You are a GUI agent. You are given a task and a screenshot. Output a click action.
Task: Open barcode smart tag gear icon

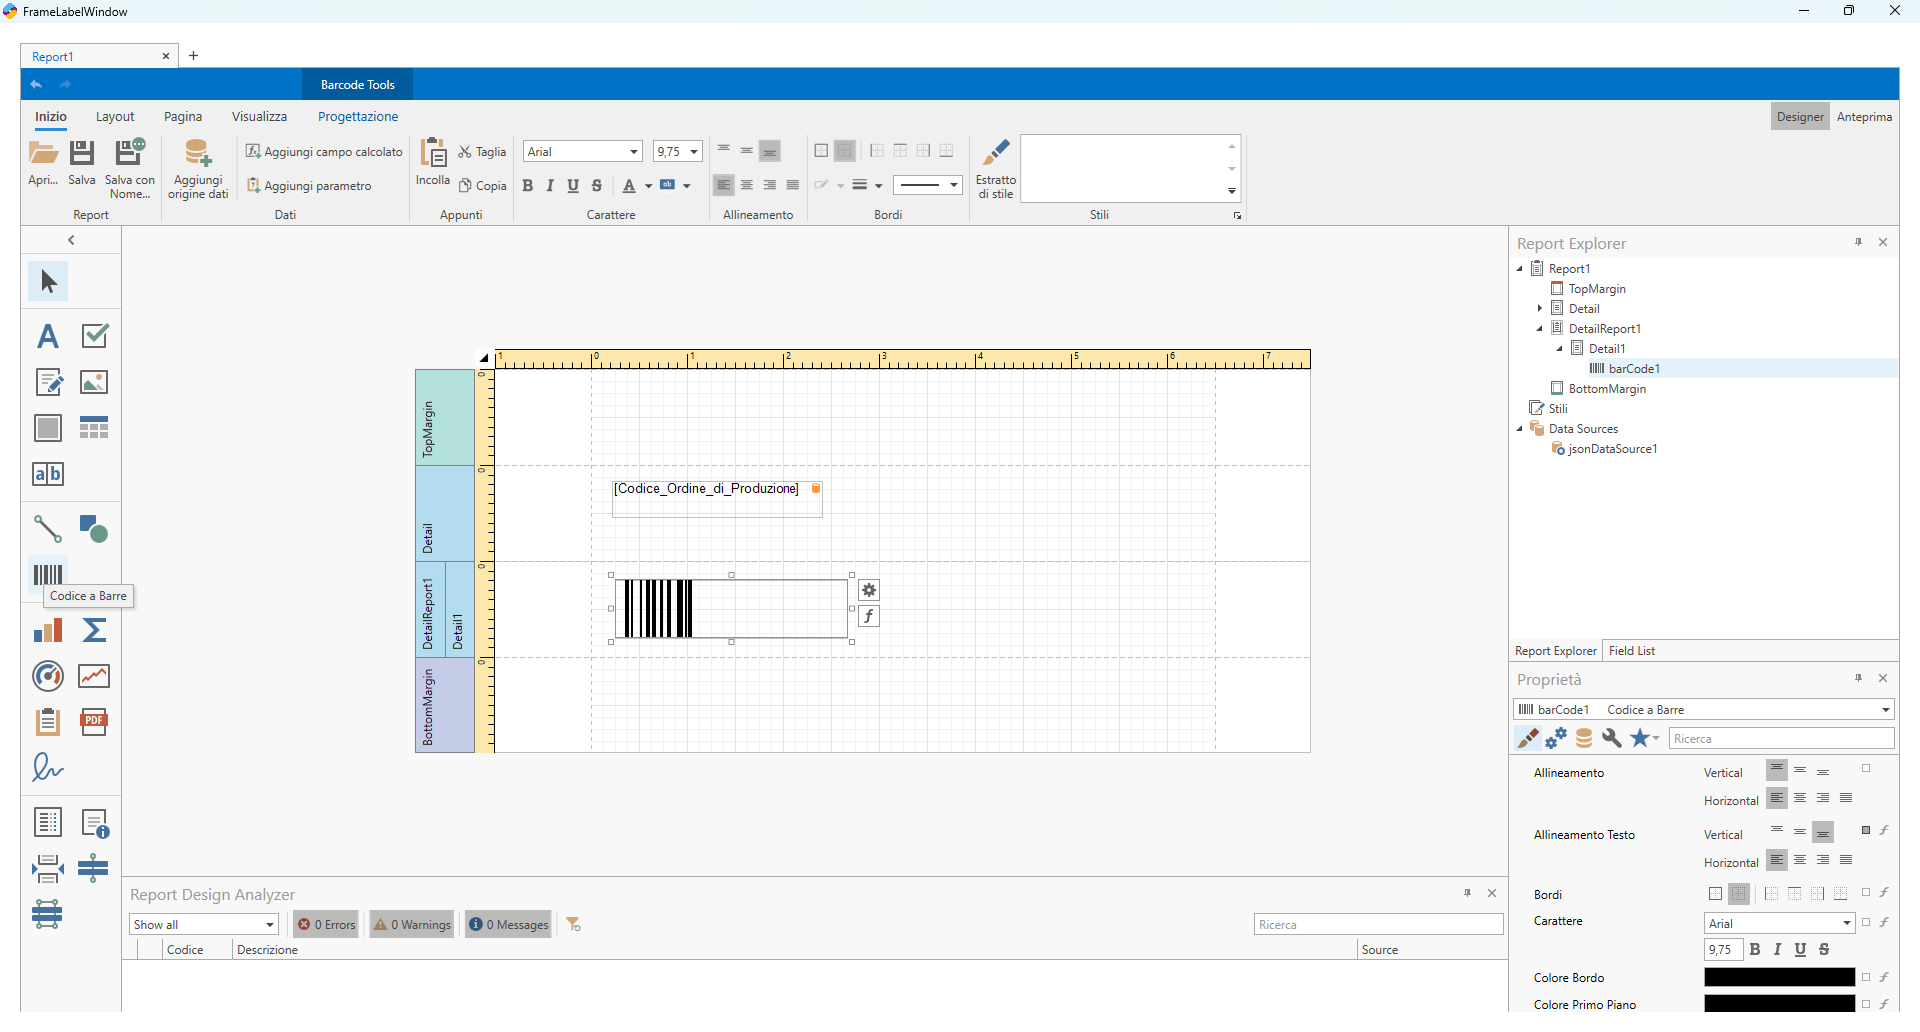tap(869, 590)
